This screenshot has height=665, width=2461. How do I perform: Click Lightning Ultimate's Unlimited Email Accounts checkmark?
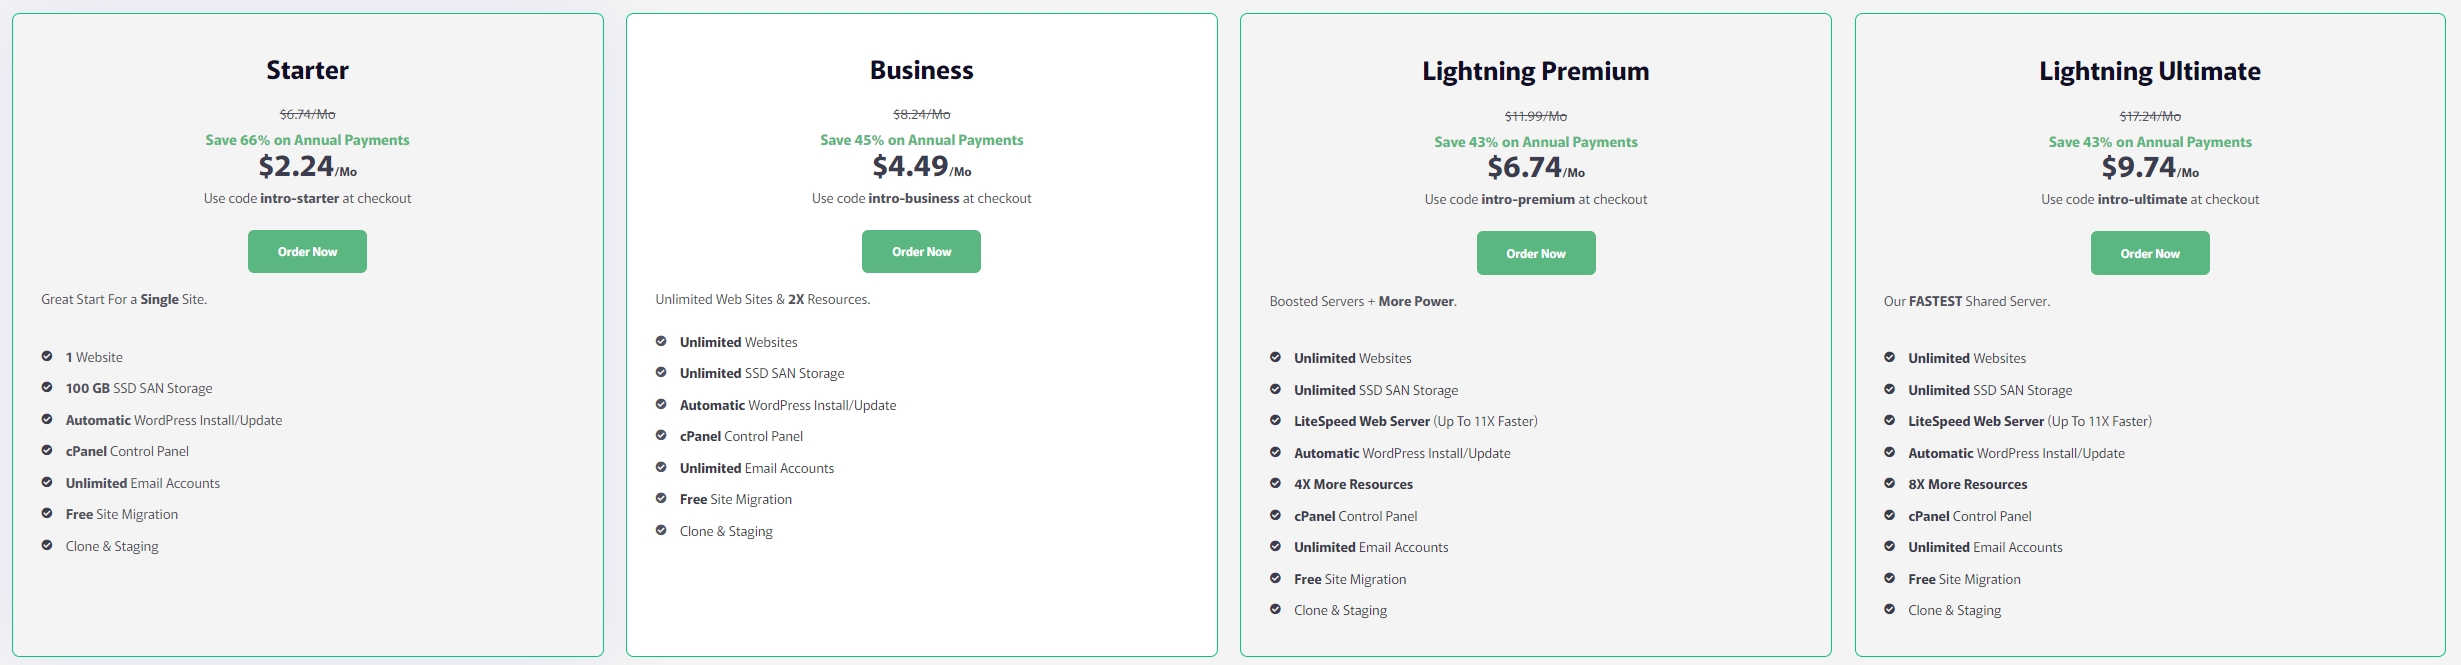coord(1889,547)
